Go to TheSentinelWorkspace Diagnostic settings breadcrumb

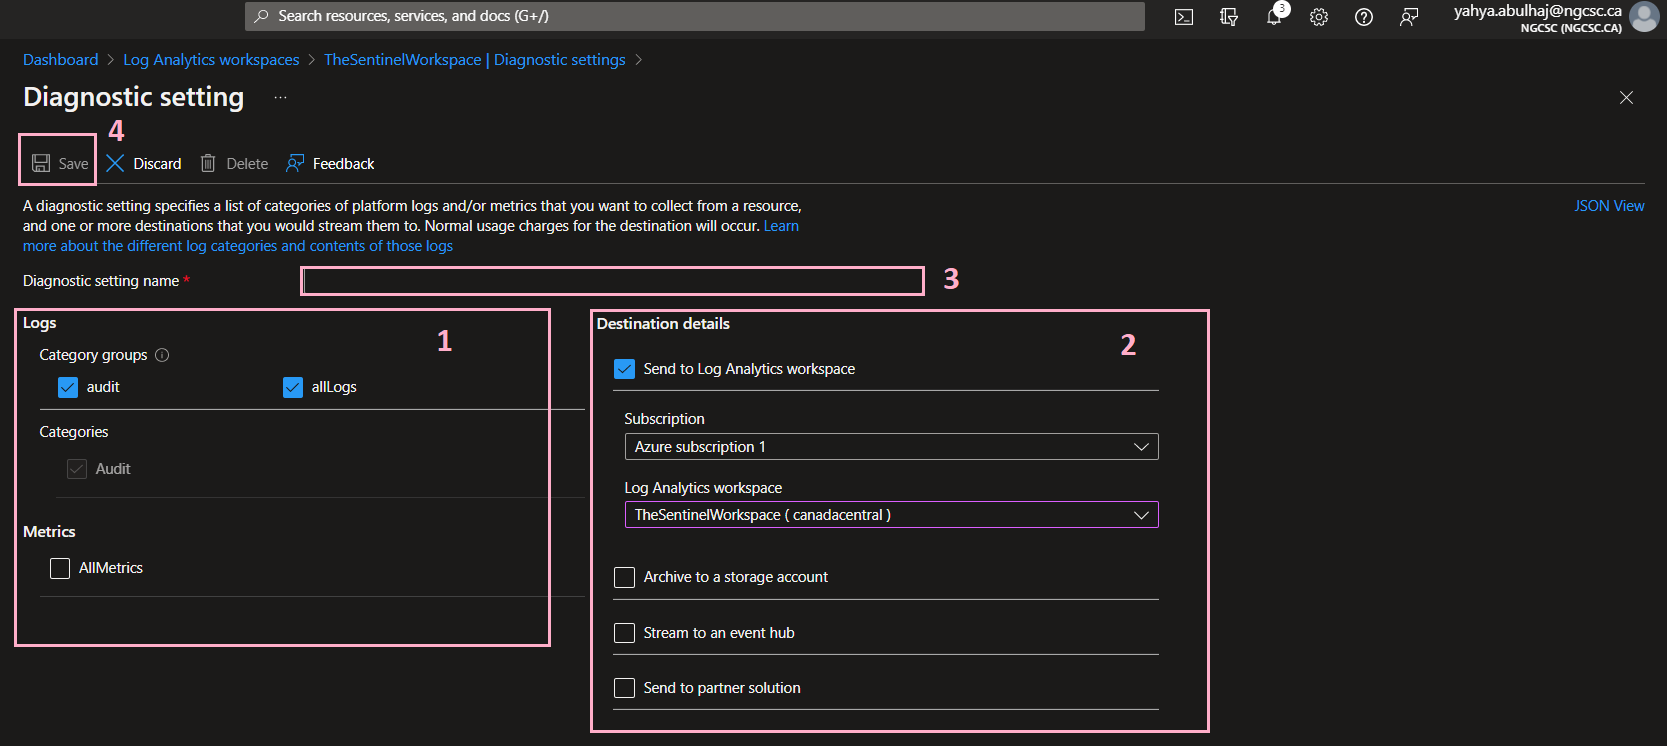[475, 60]
